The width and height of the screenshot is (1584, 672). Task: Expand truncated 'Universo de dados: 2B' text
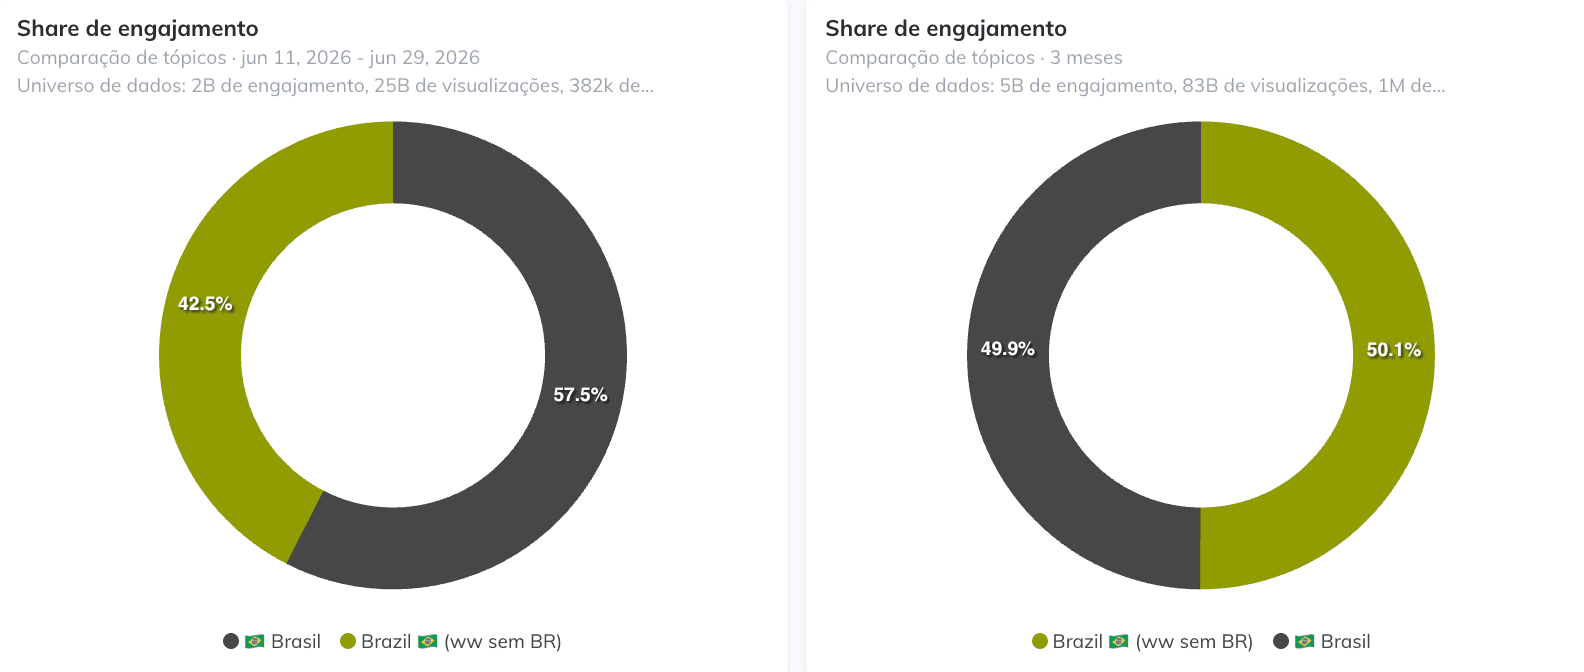click(x=335, y=86)
